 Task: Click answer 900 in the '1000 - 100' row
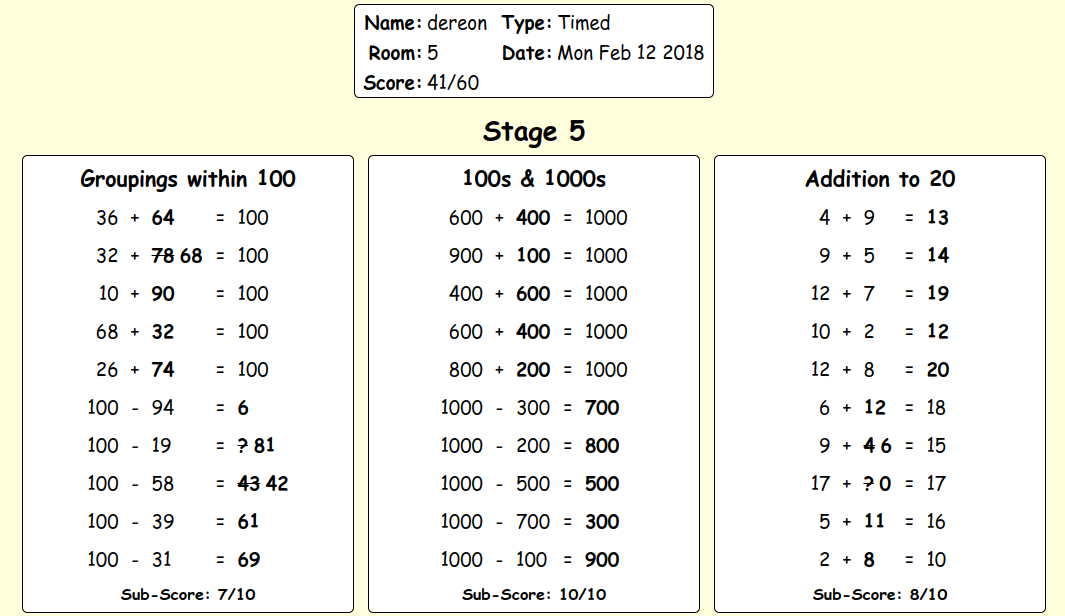[602, 560]
